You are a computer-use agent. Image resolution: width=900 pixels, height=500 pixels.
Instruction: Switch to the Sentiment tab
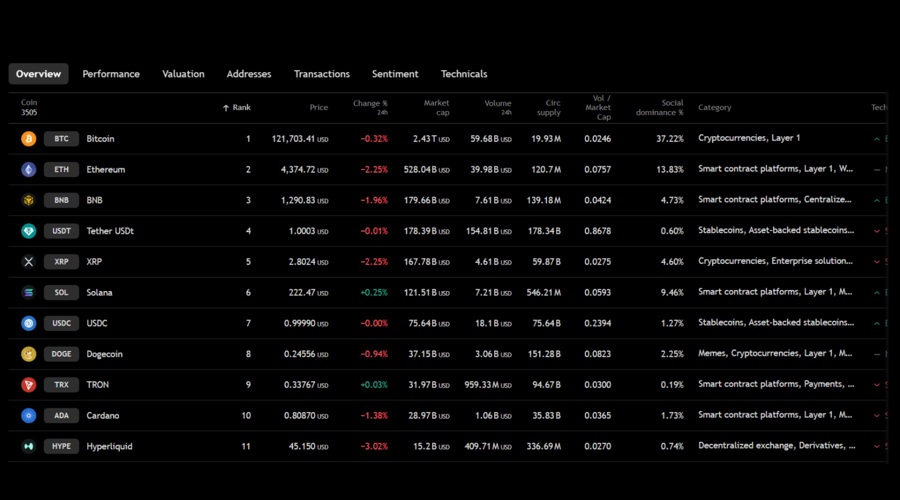click(x=395, y=74)
